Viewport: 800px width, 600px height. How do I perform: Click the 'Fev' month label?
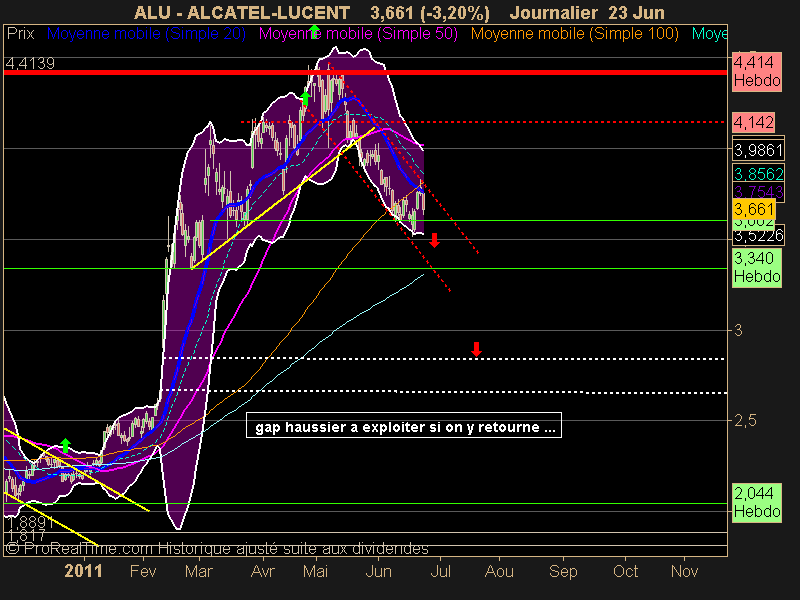(143, 571)
